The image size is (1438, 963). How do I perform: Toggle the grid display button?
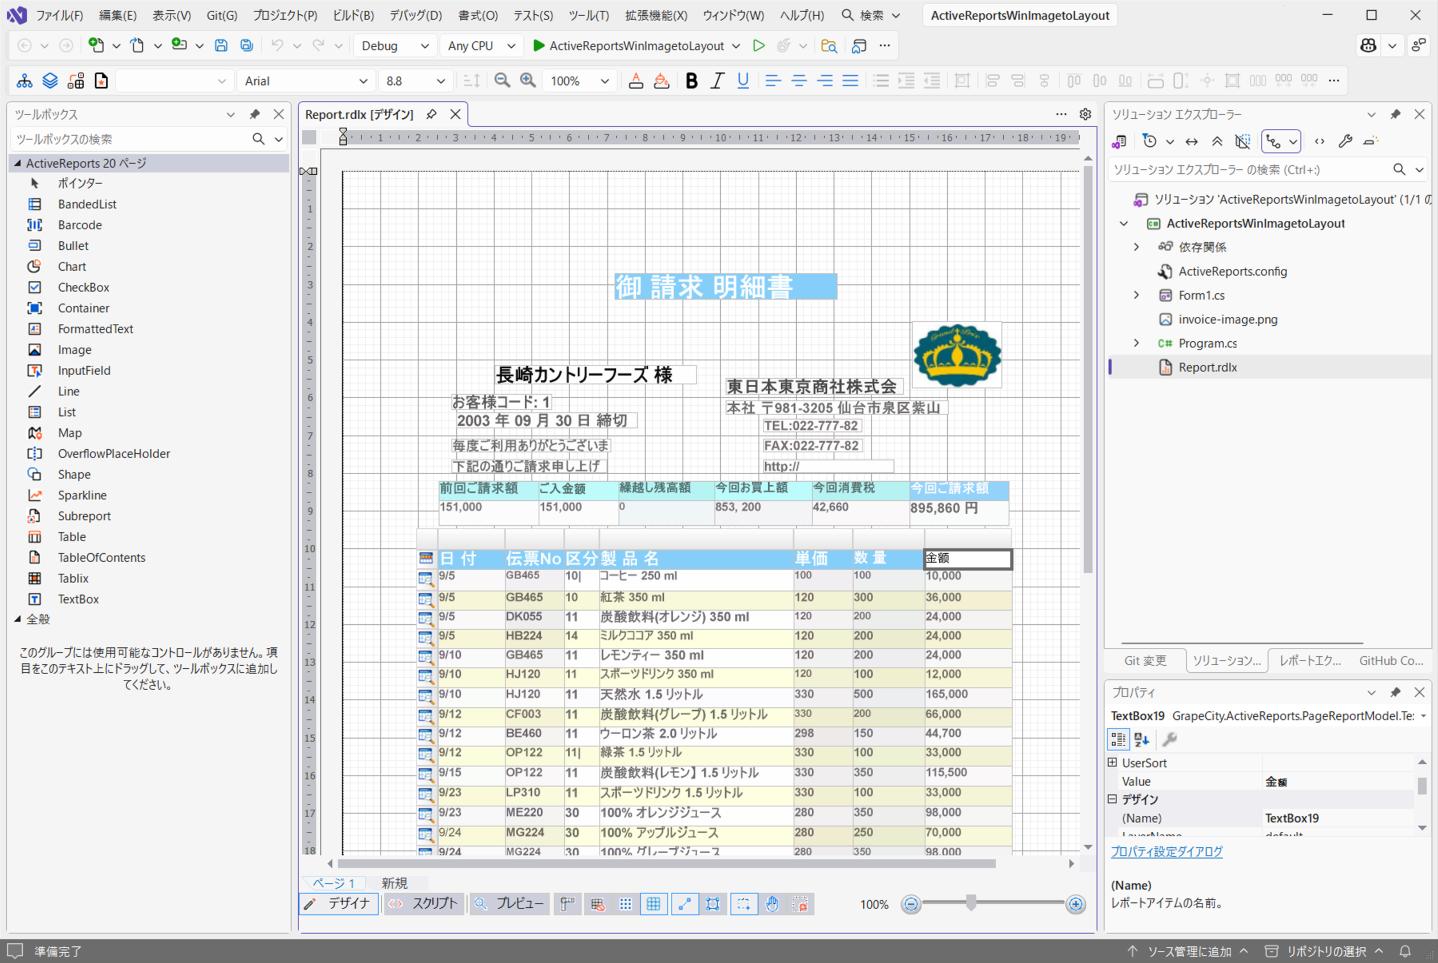[x=653, y=904]
